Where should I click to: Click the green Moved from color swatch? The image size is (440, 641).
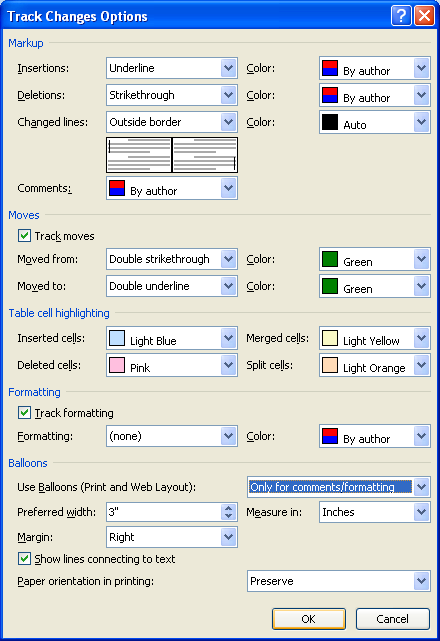point(330,259)
